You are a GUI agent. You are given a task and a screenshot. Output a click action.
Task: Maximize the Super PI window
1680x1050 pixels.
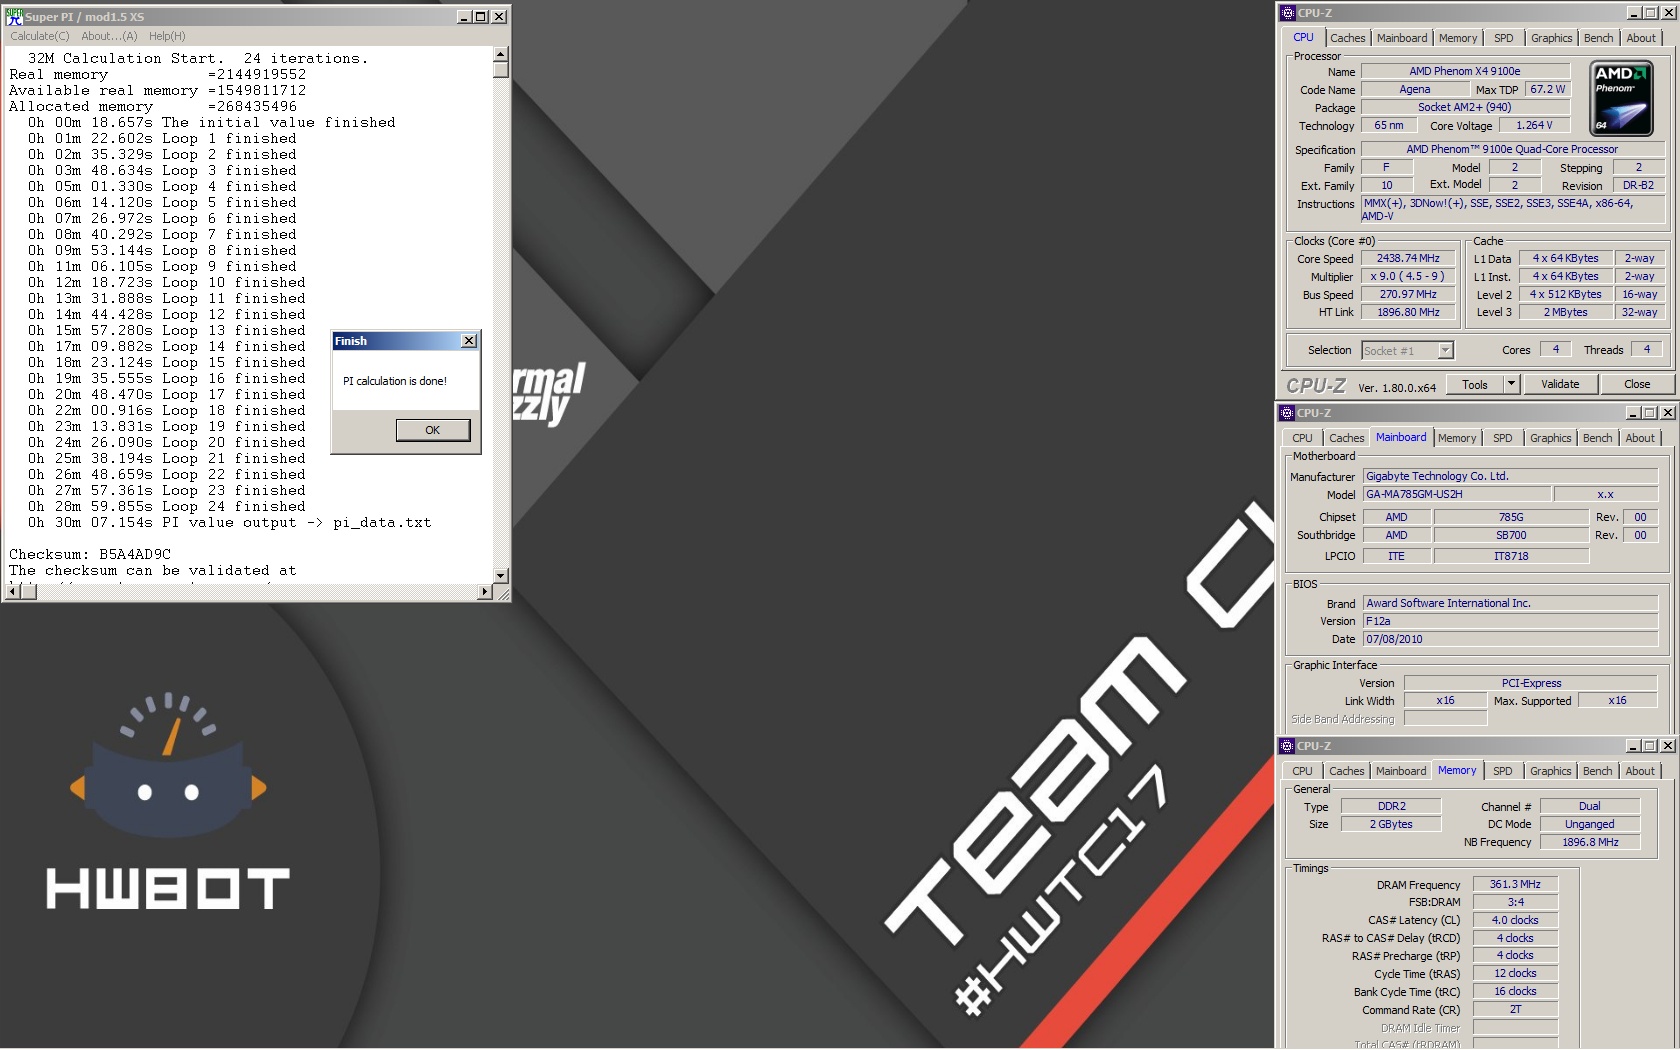481,16
